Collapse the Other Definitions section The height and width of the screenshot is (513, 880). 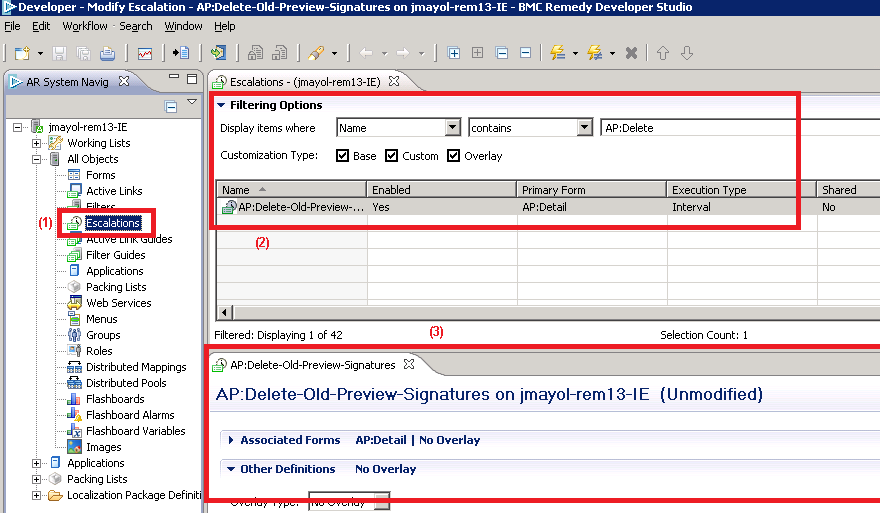(x=231, y=469)
